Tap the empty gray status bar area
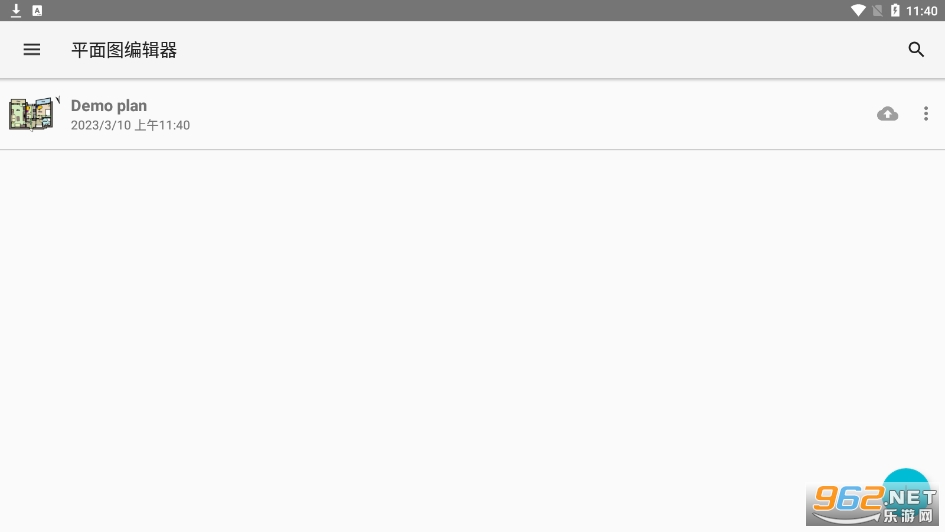Image resolution: width=945 pixels, height=532 pixels. 446,10
